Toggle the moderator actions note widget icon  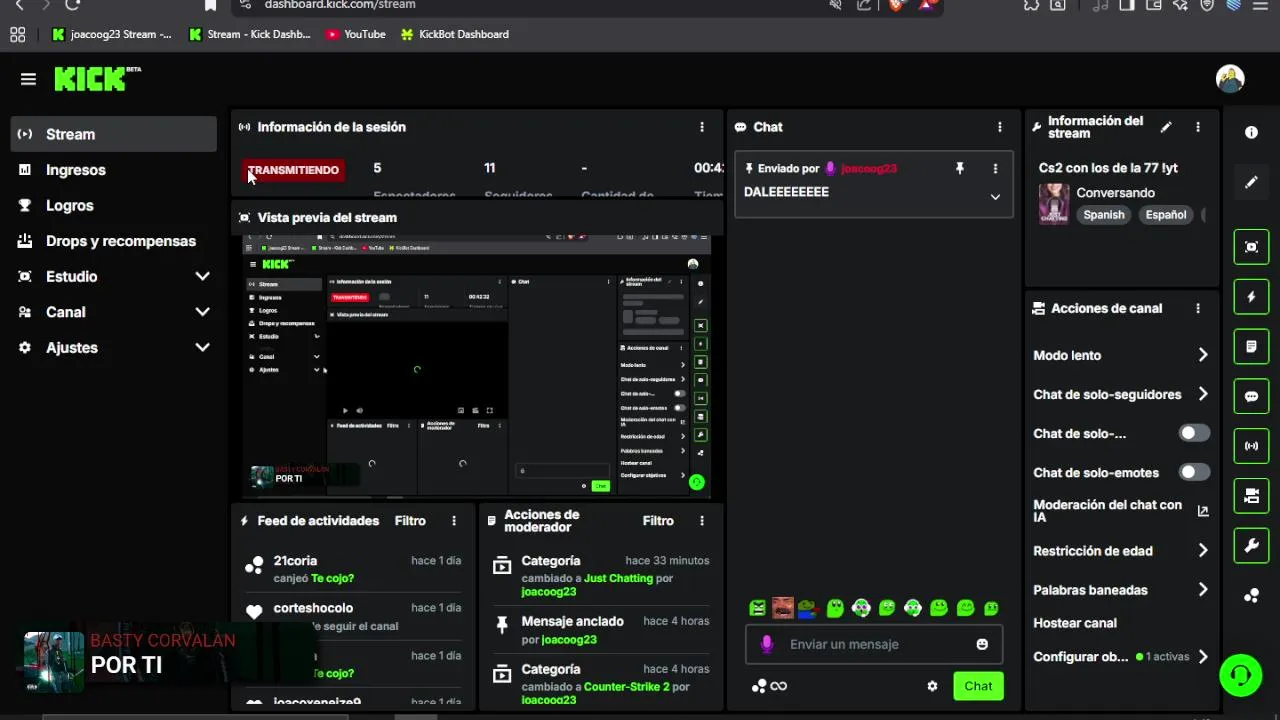1251,347
